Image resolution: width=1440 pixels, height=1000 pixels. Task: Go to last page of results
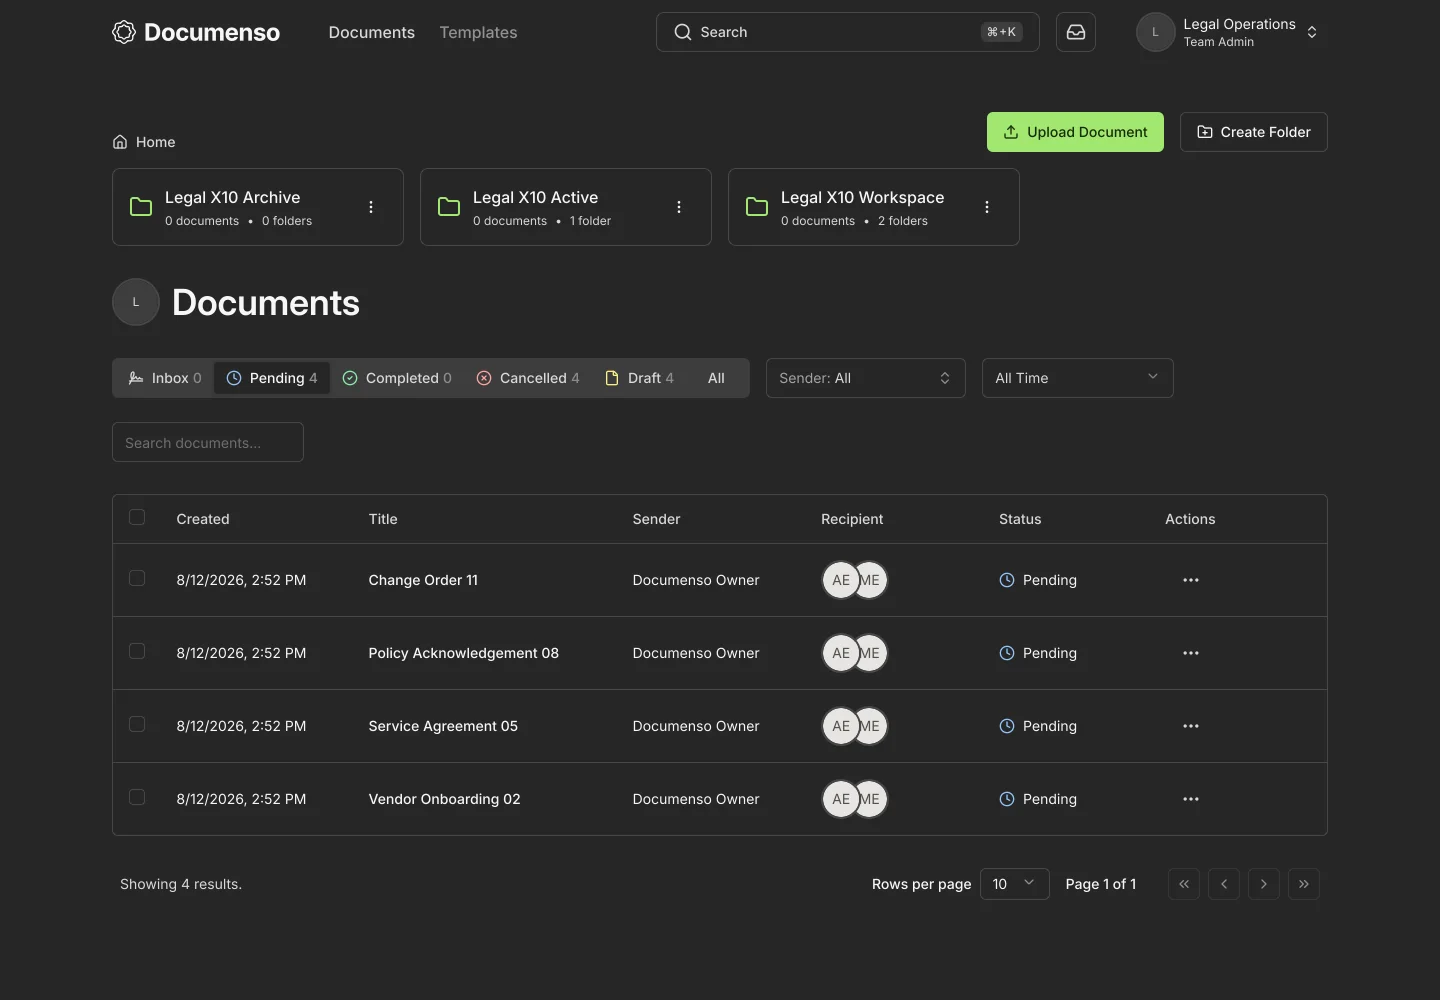click(1304, 884)
